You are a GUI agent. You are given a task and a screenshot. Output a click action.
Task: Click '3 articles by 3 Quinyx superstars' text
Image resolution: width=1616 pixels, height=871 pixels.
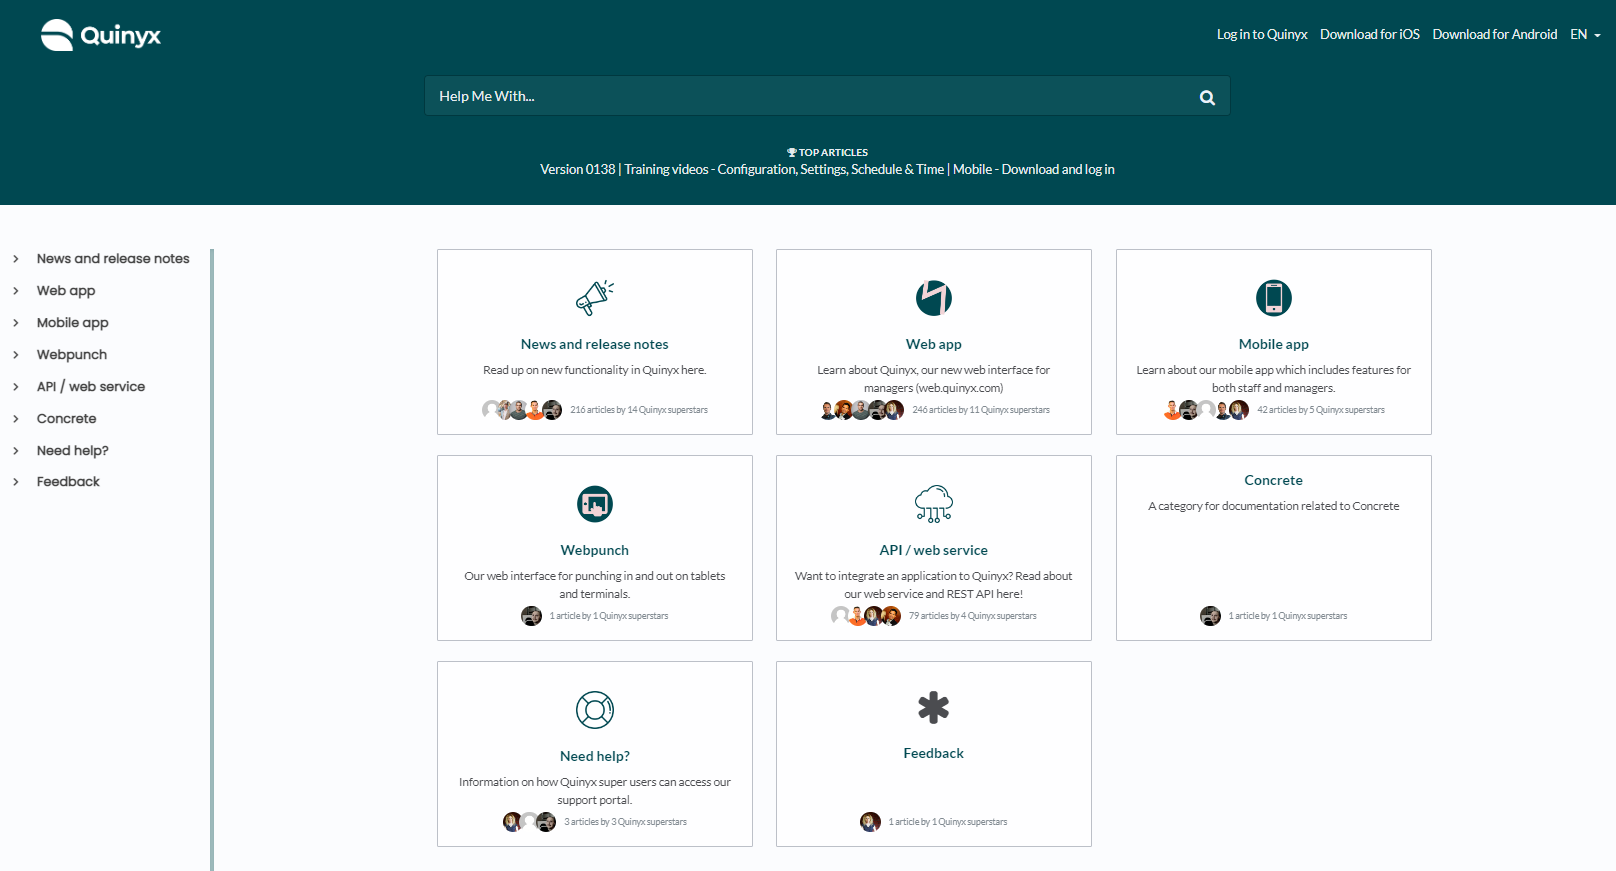click(x=625, y=822)
